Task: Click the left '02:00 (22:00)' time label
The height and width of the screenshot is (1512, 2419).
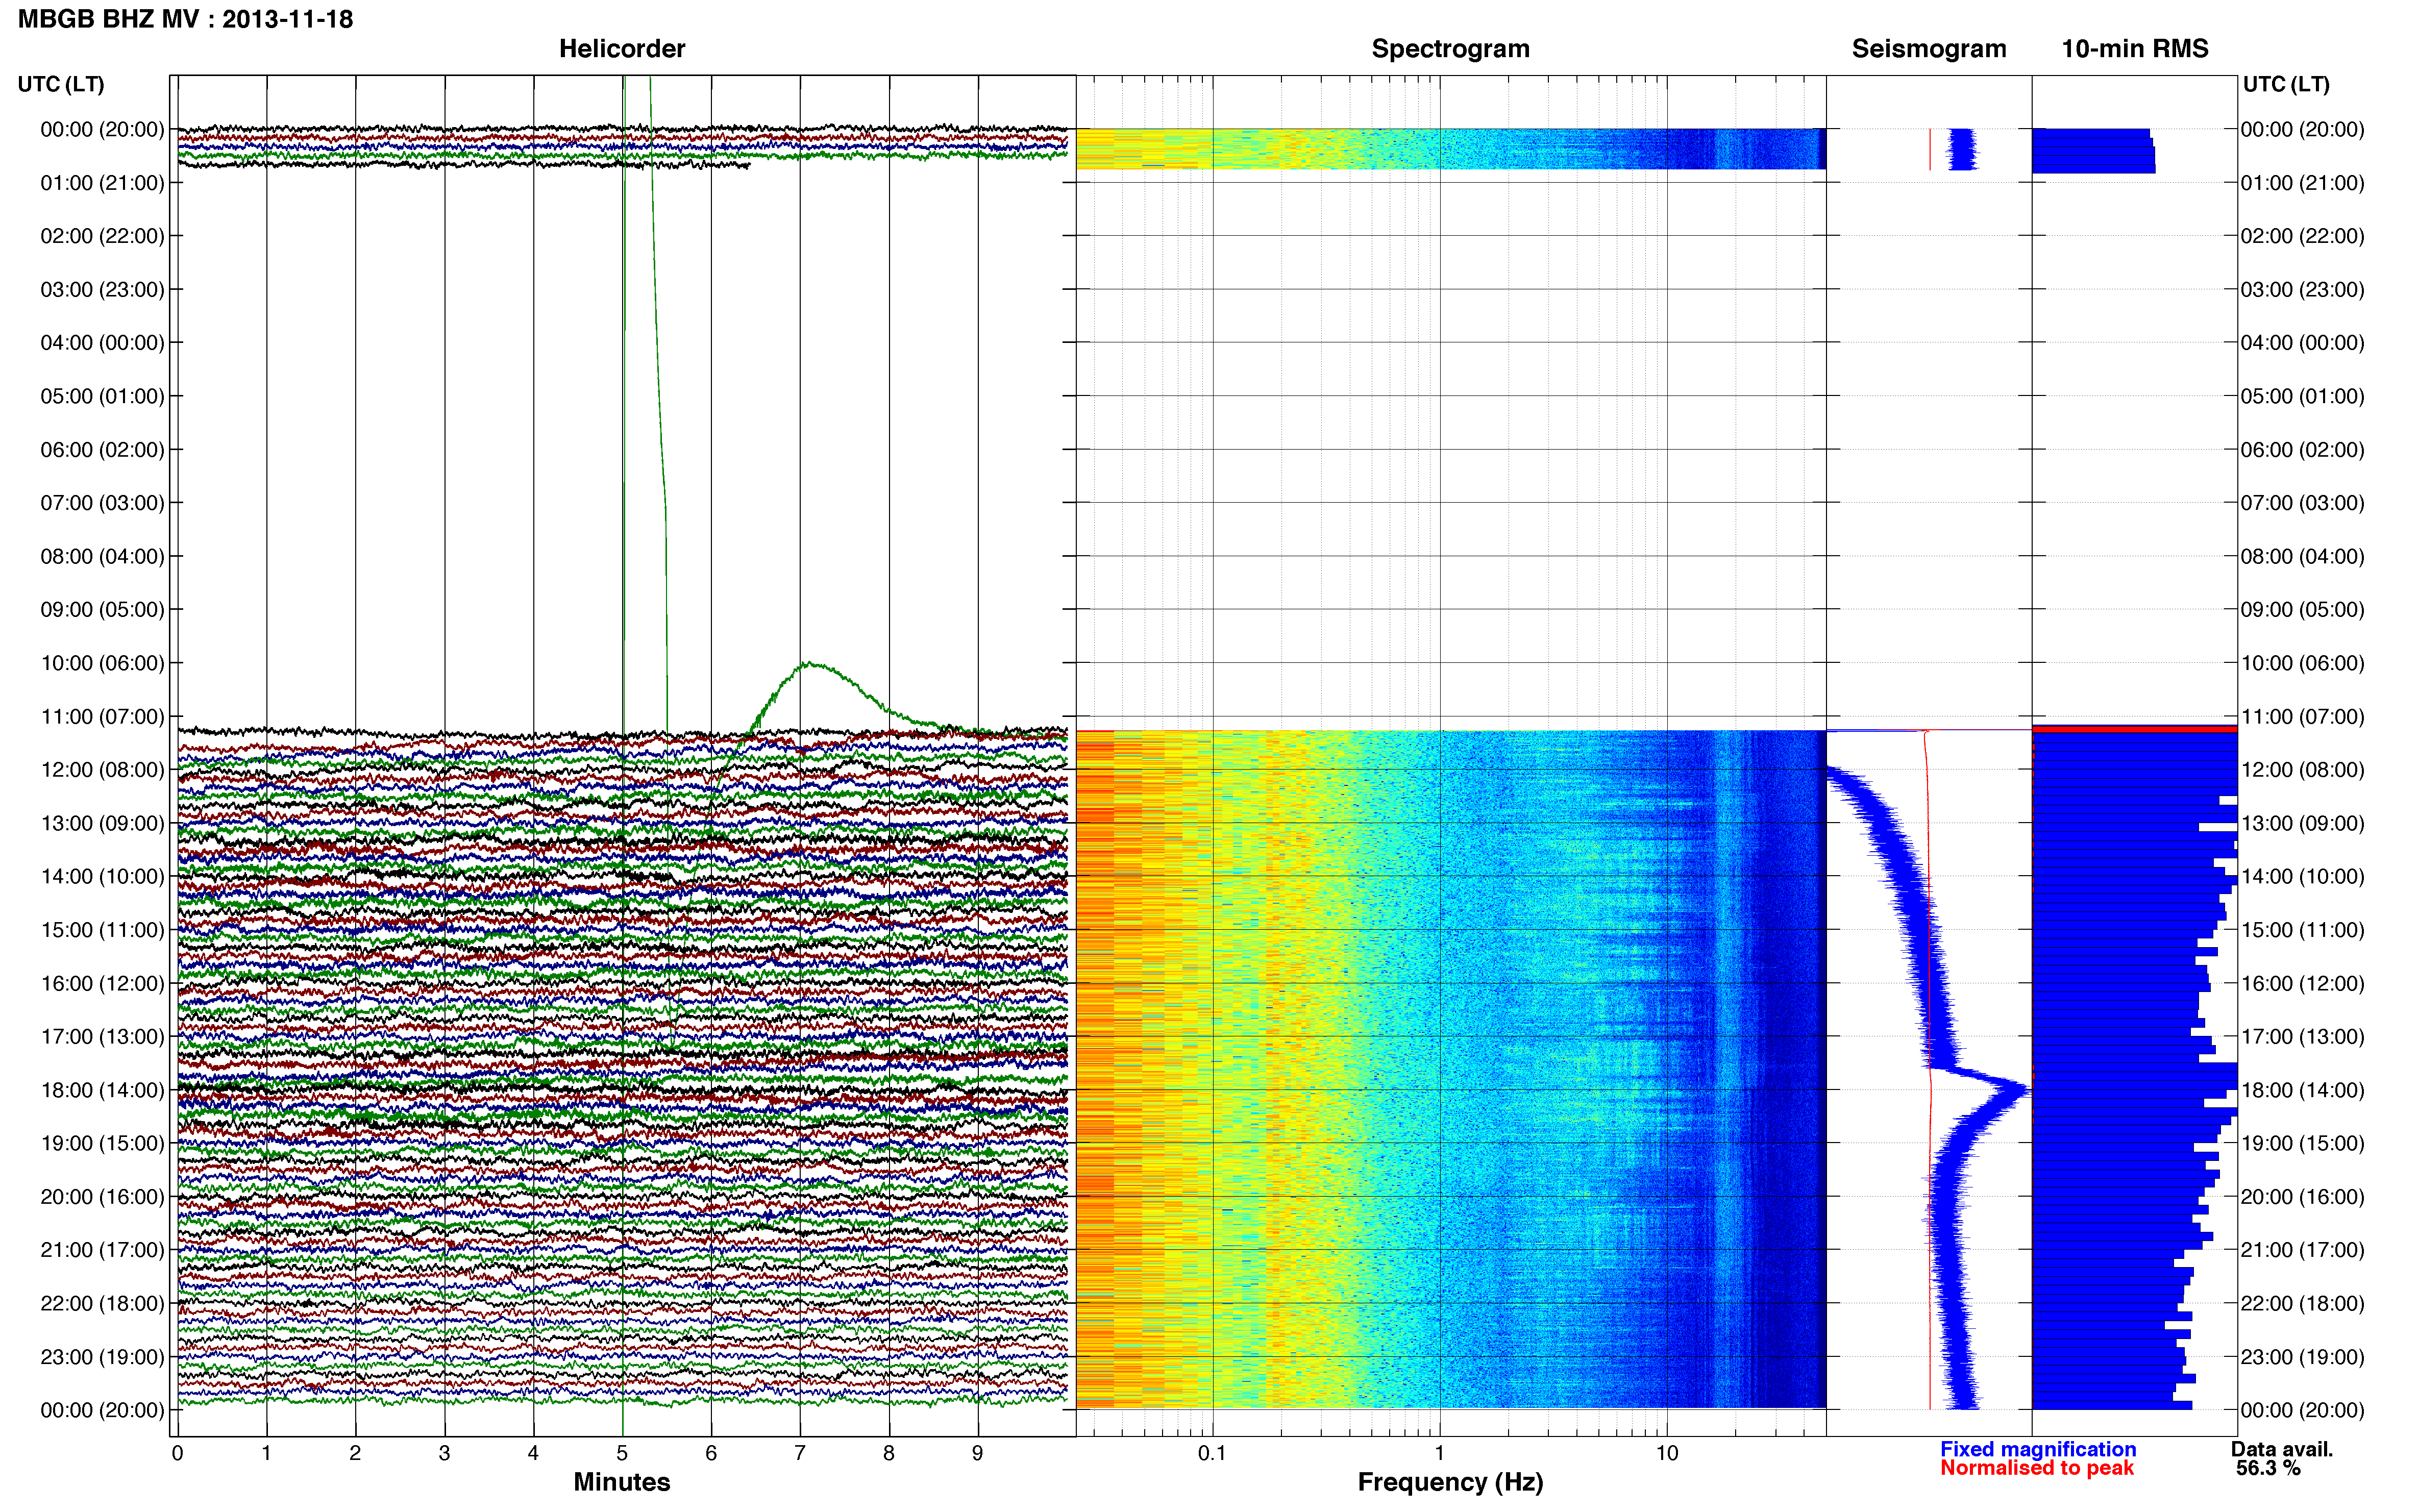Action: 102,236
